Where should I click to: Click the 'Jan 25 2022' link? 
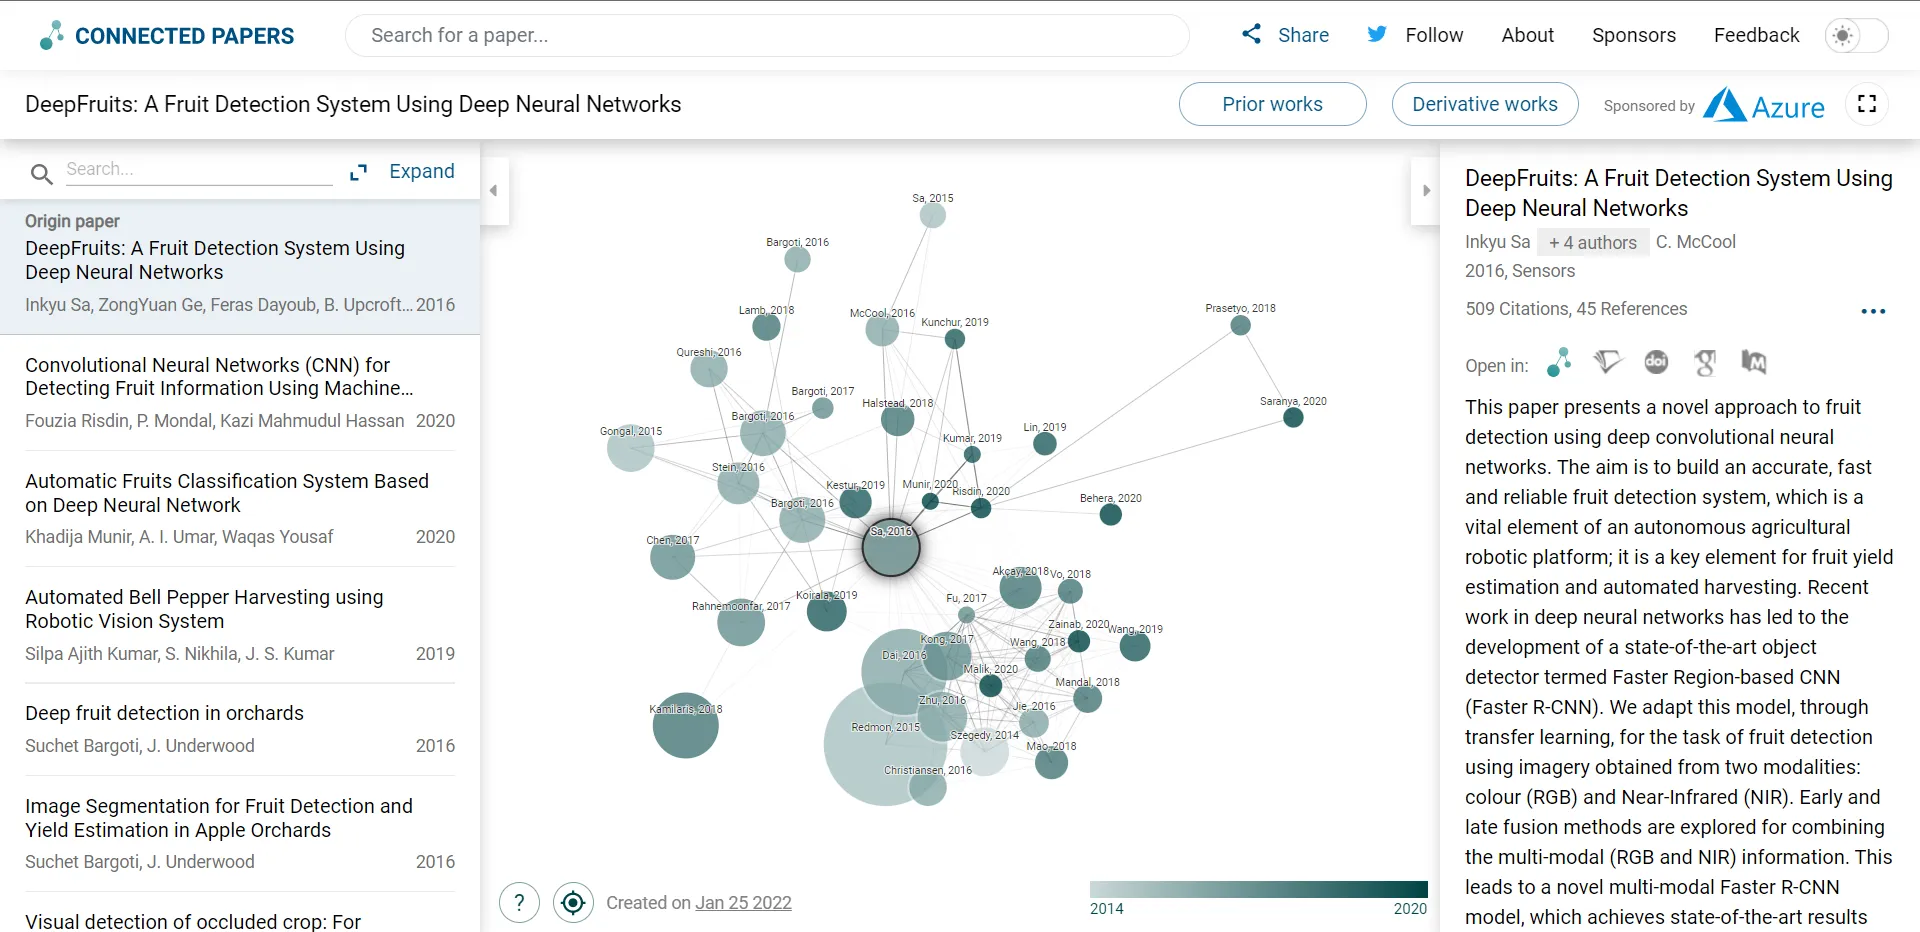click(743, 902)
